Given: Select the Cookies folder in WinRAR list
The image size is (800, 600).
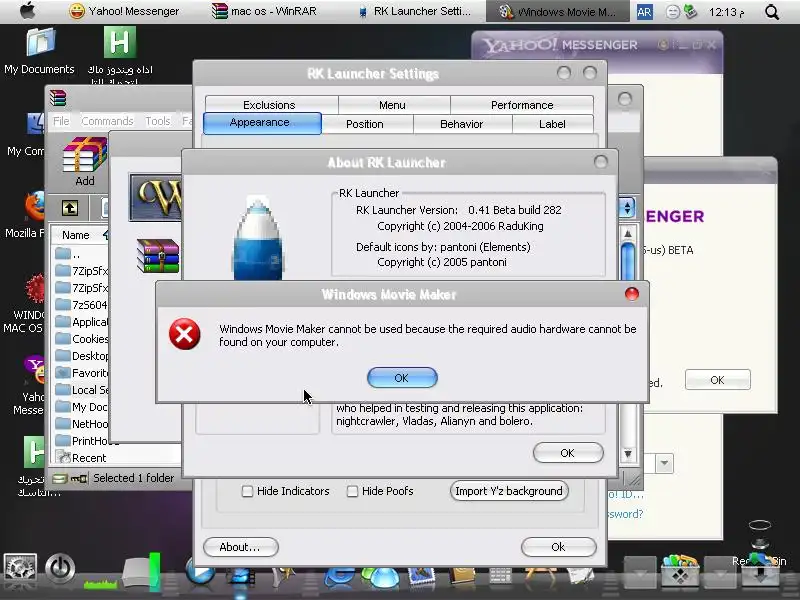Looking at the screenshot, I should [82, 339].
